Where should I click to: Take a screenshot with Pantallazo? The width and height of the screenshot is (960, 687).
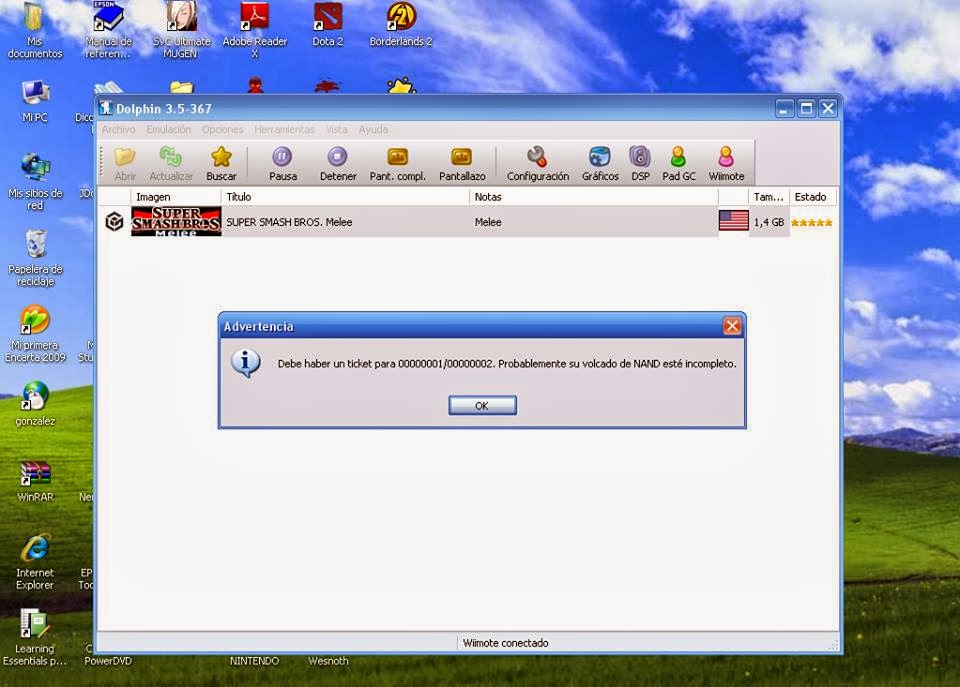460,160
